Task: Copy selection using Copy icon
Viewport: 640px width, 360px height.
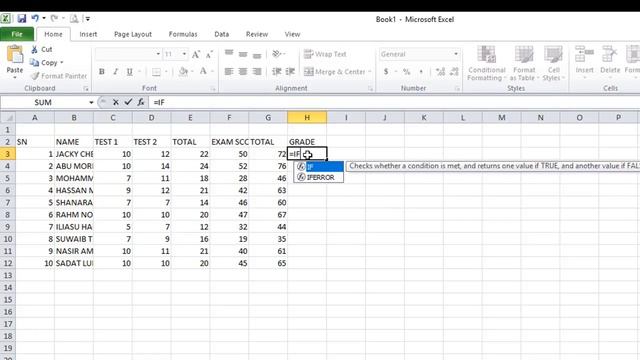Action: [x=34, y=62]
